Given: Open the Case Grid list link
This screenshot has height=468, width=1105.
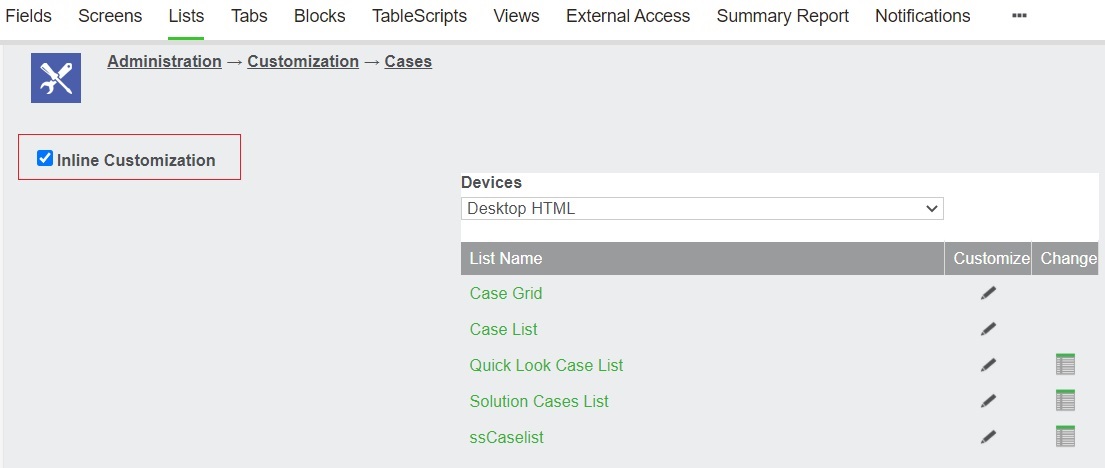Looking at the screenshot, I should [x=506, y=293].
